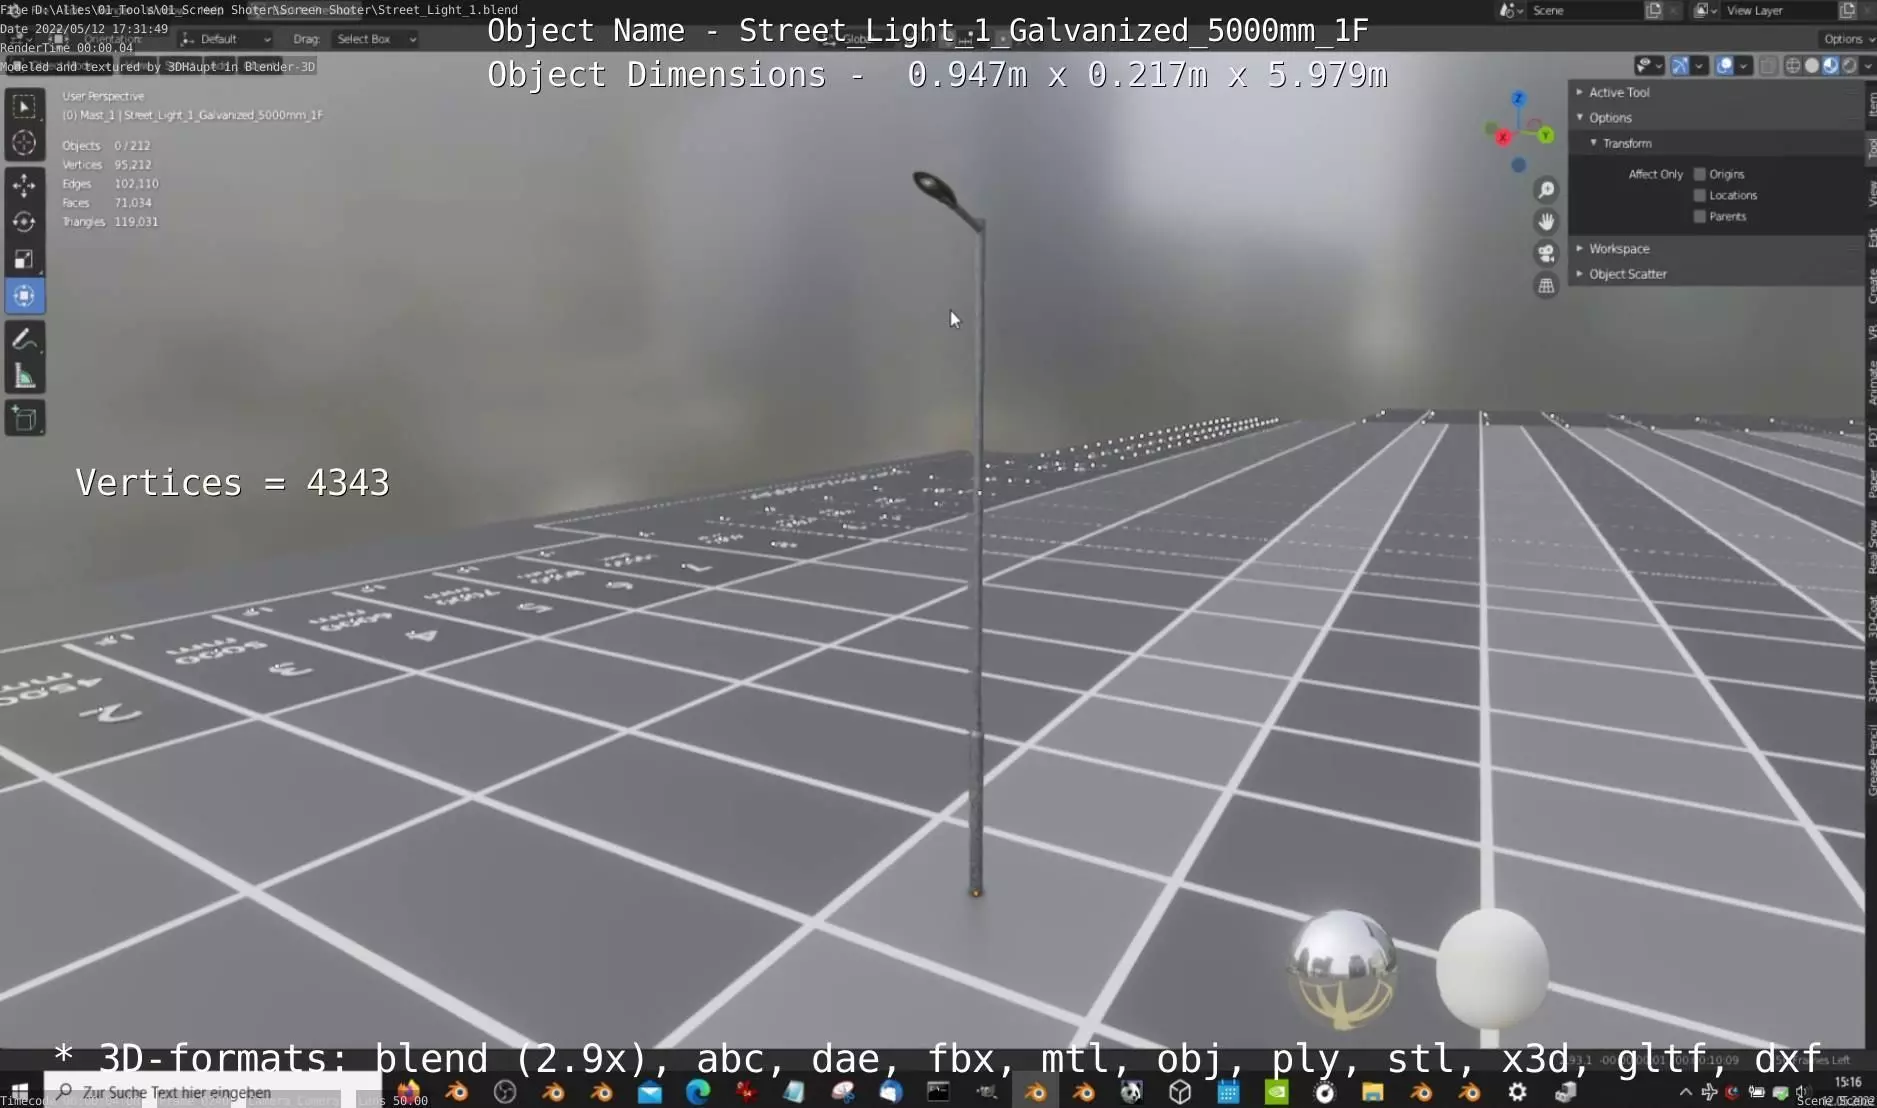This screenshot has height=1108, width=1877.
Task: Open Settings gear in taskbar
Action: pyautogui.click(x=1517, y=1092)
